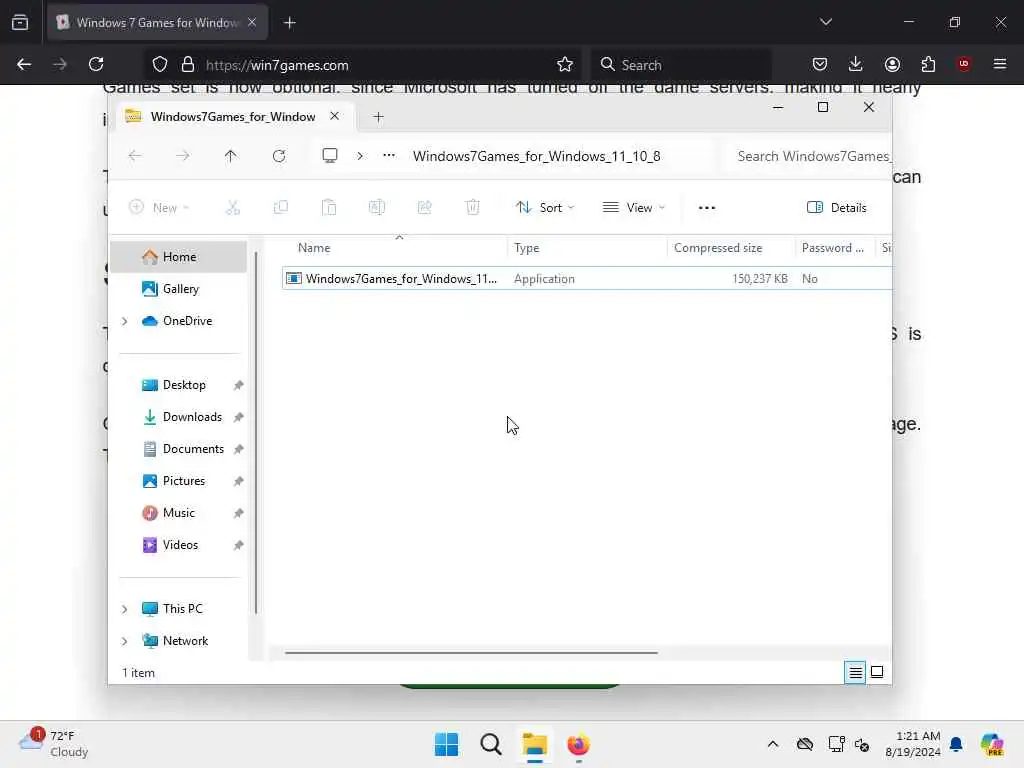Open Firefox Downloads panel
Viewport: 1024px width, 768px height.
pos(856,64)
